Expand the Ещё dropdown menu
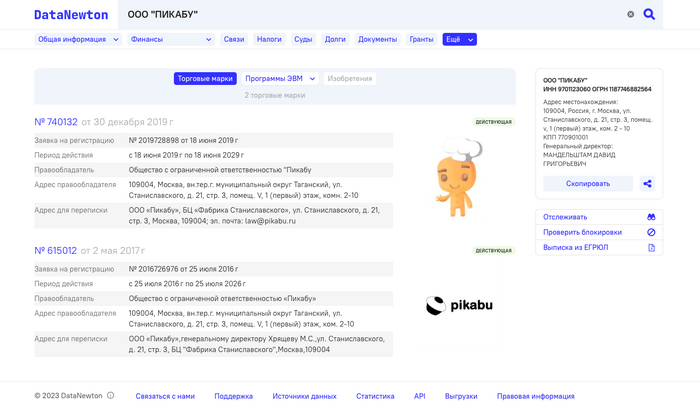This screenshot has width=700, height=409. (x=459, y=39)
